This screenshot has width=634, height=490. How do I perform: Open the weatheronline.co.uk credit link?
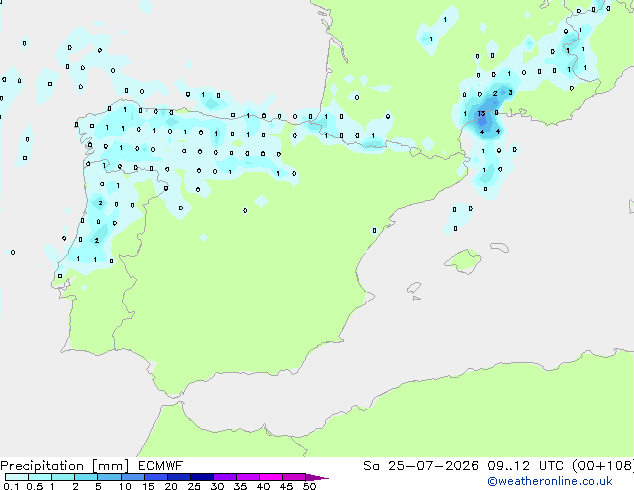549,482
